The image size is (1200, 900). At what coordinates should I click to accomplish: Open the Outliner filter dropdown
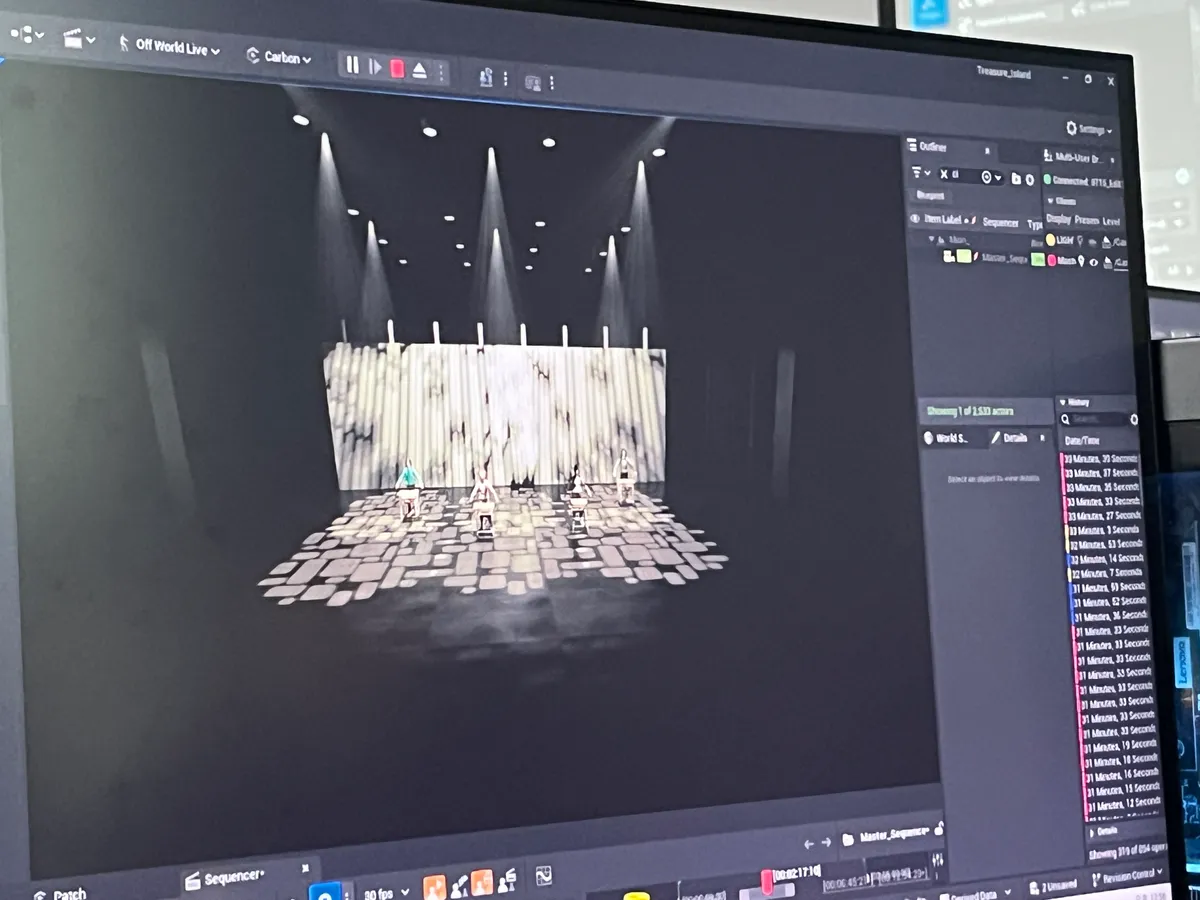[920, 172]
